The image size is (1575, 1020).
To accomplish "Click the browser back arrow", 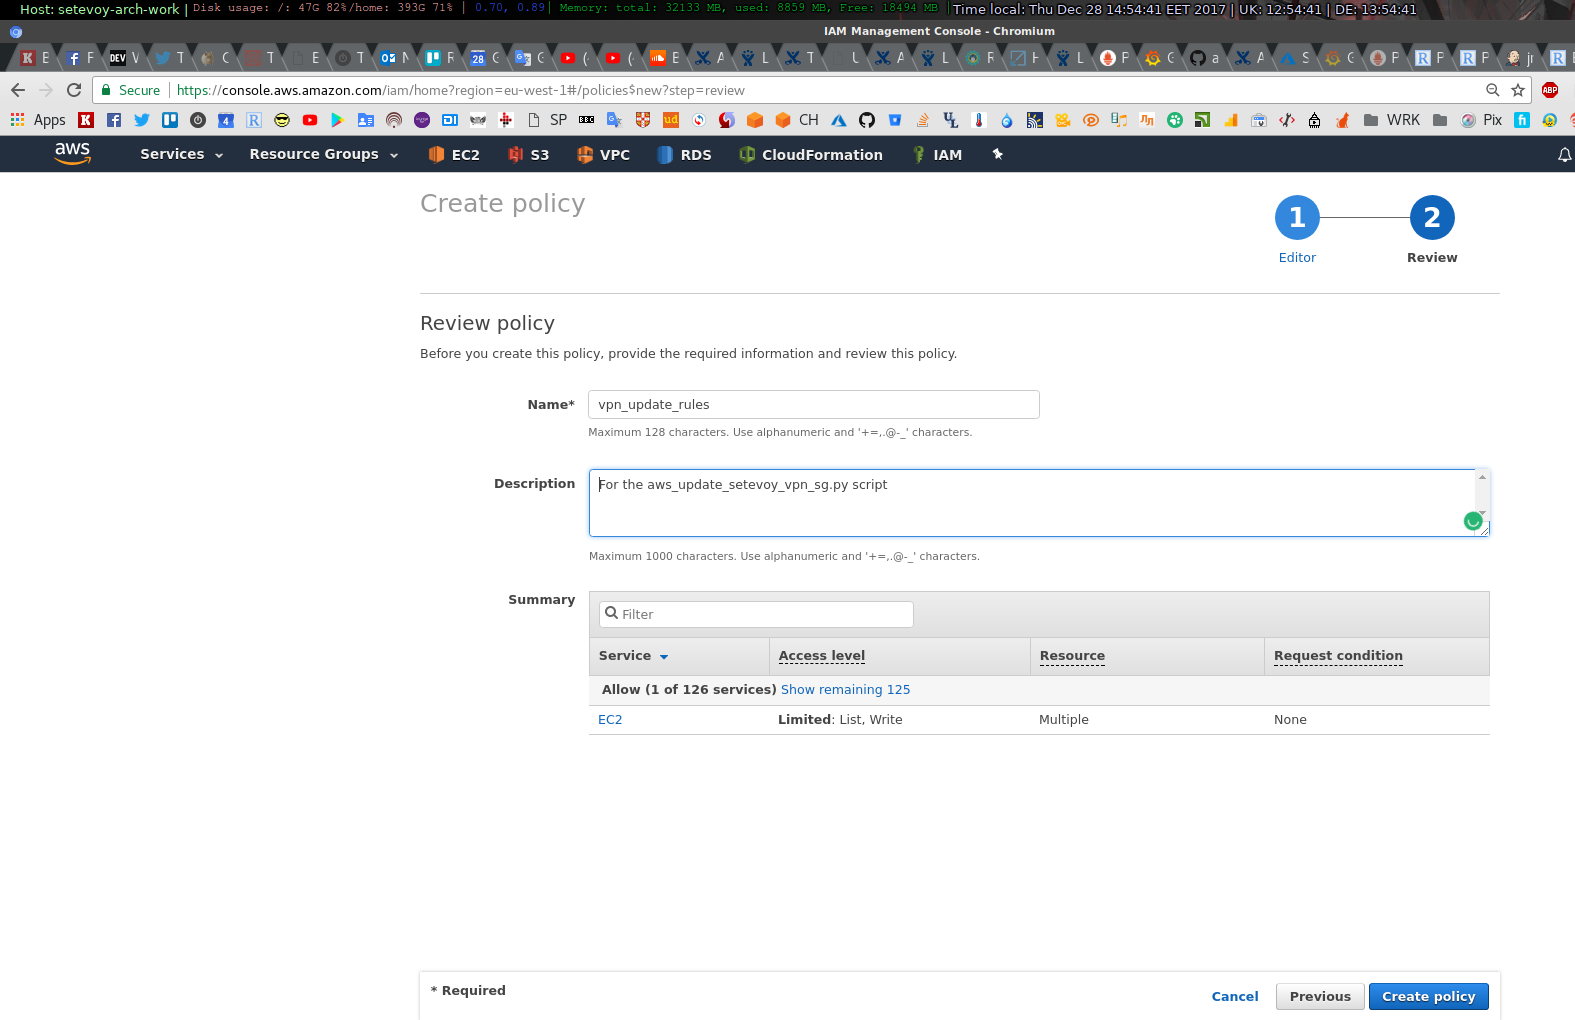I will (18, 90).
